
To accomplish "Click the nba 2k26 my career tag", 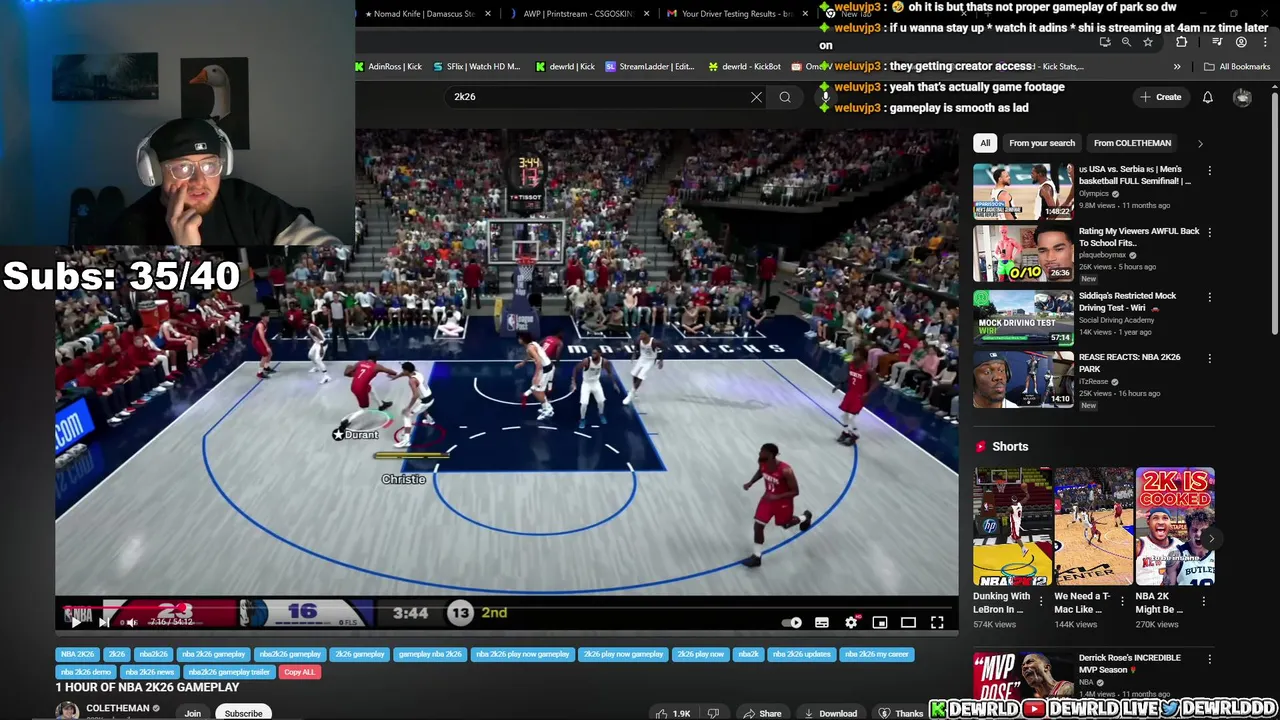I will click(x=876, y=654).
